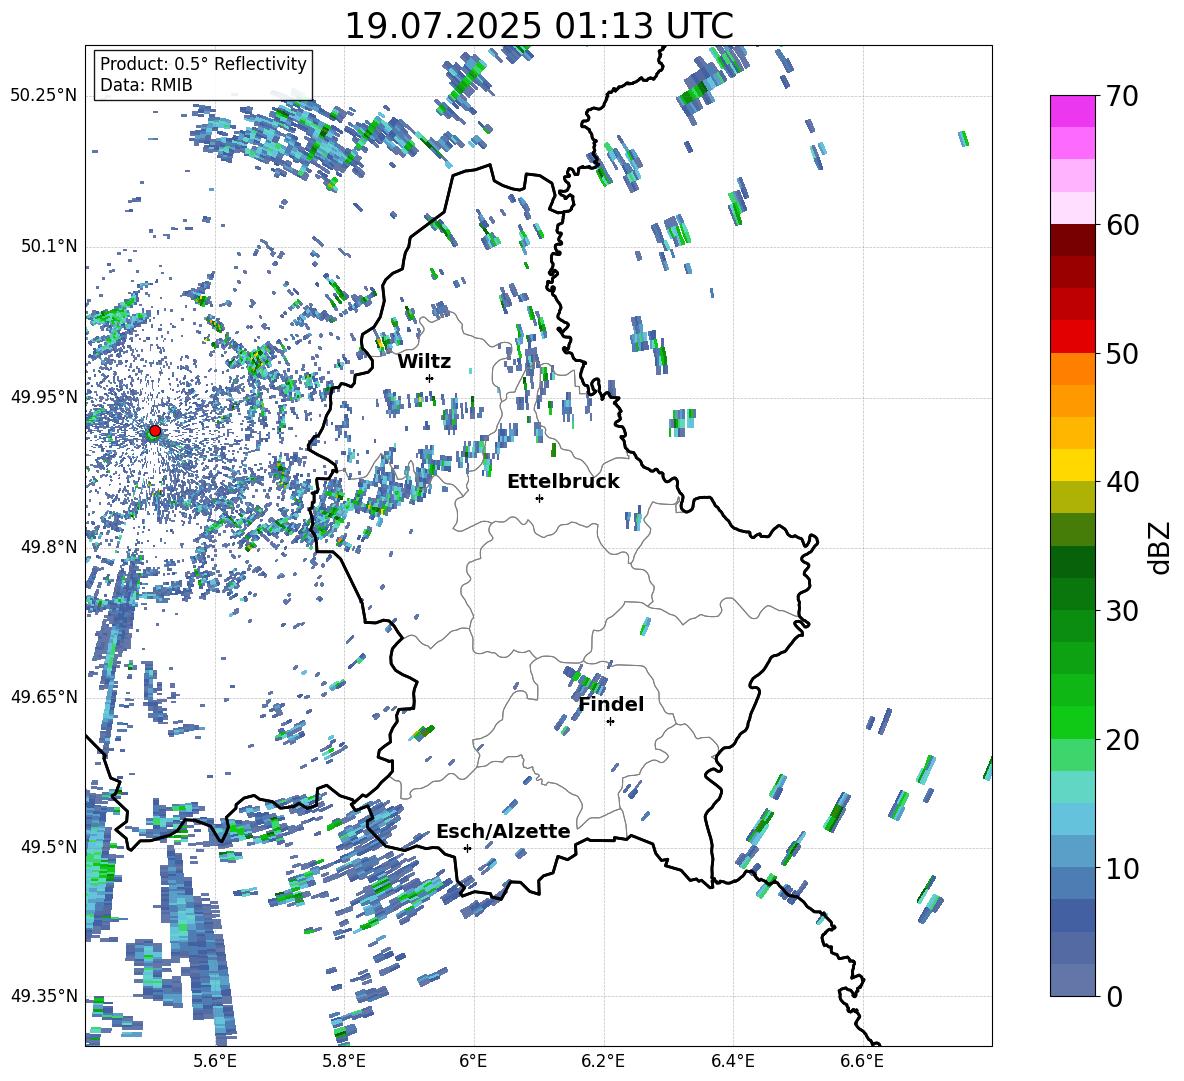1184x1081 pixels.
Task: Click the colorbar tick label 10
Action: pyautogui.click(x=1123, y=868)
